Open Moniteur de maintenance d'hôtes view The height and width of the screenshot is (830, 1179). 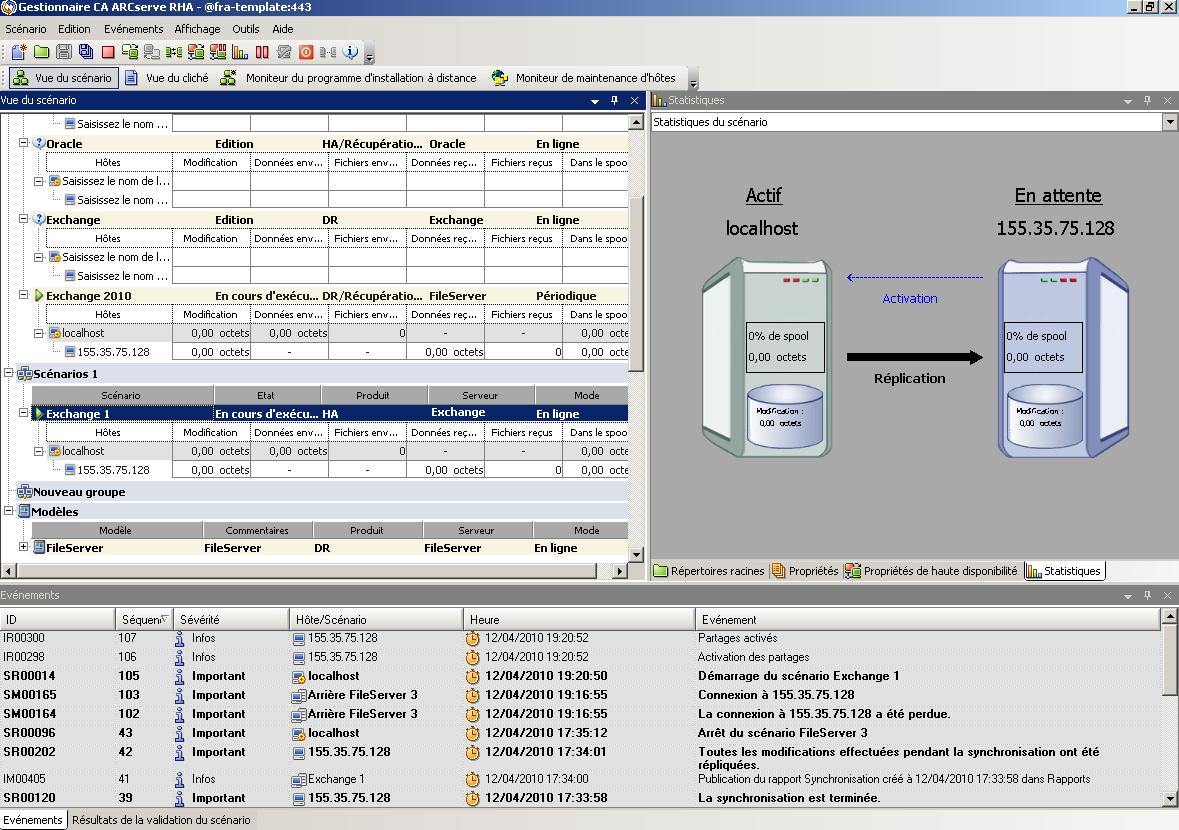tap(584, 78)
